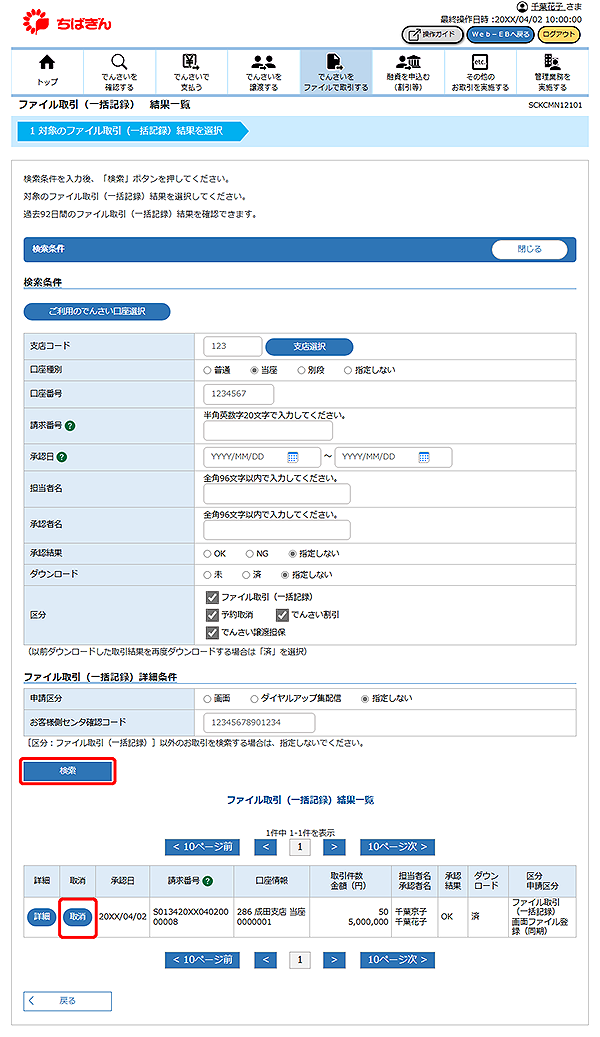Click the 担当者名 input field
This screenshot has width=600, height=1037.
277,494
